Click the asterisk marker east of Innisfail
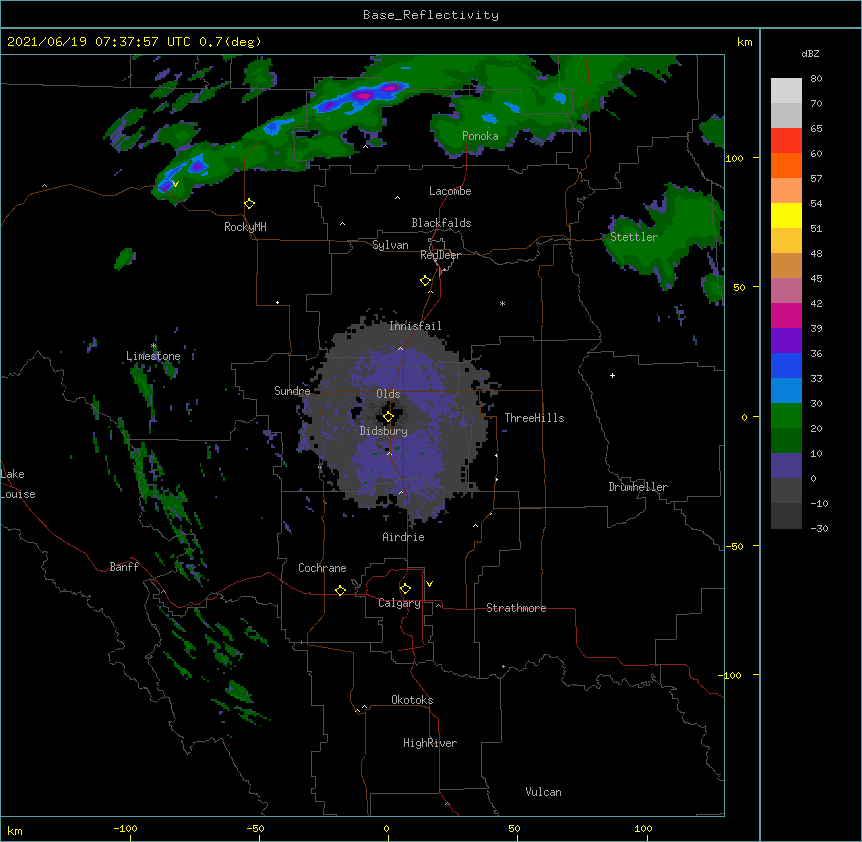This screenshot has width=862, height=842. 502,303
